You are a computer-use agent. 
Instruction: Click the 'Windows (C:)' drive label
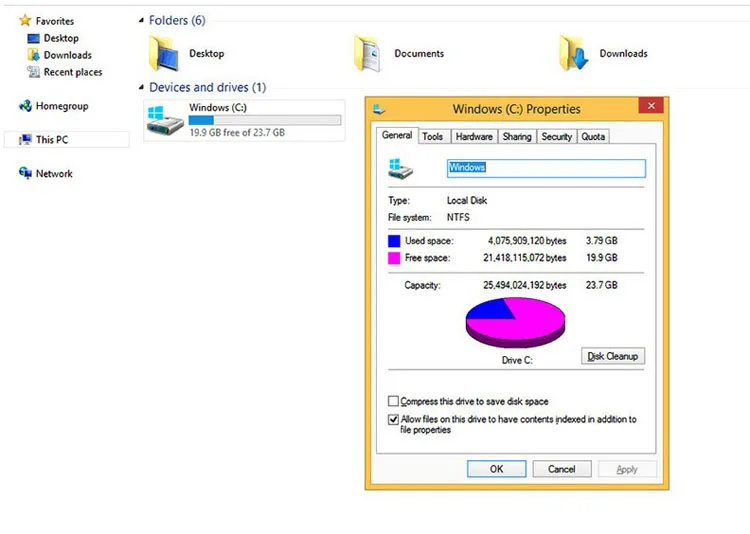218,108
